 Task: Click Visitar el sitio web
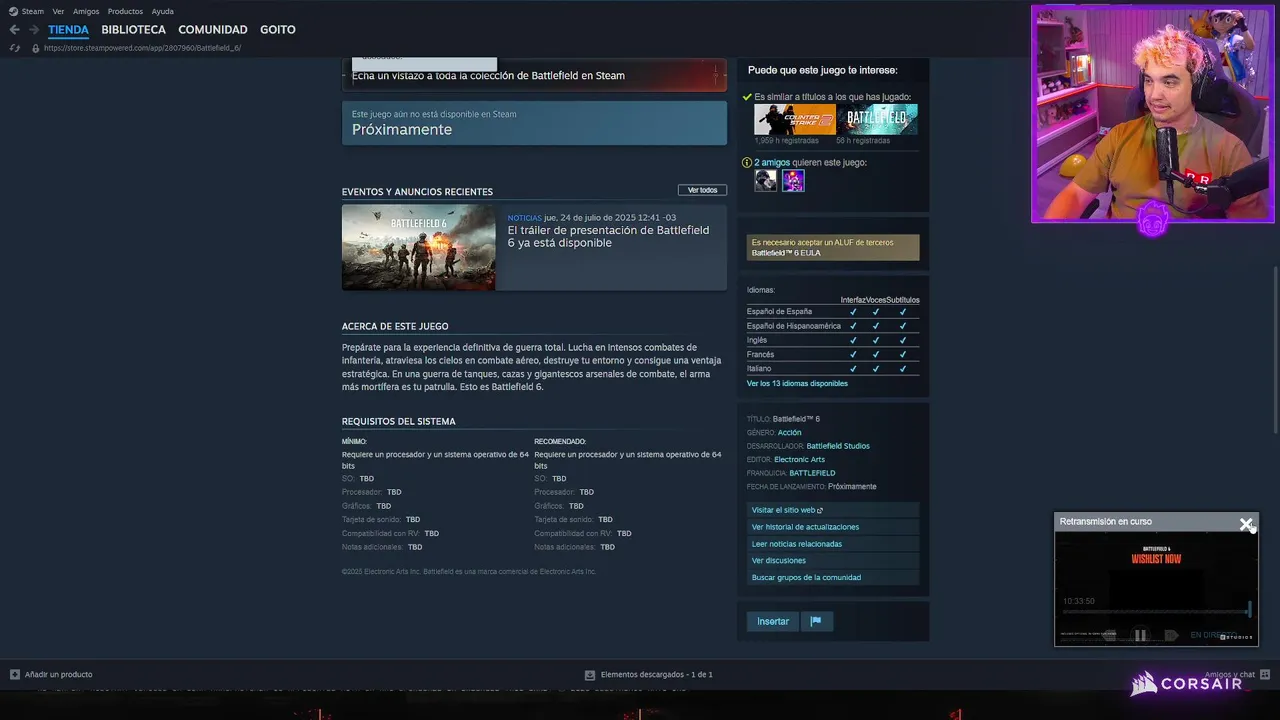click(832, 510)
